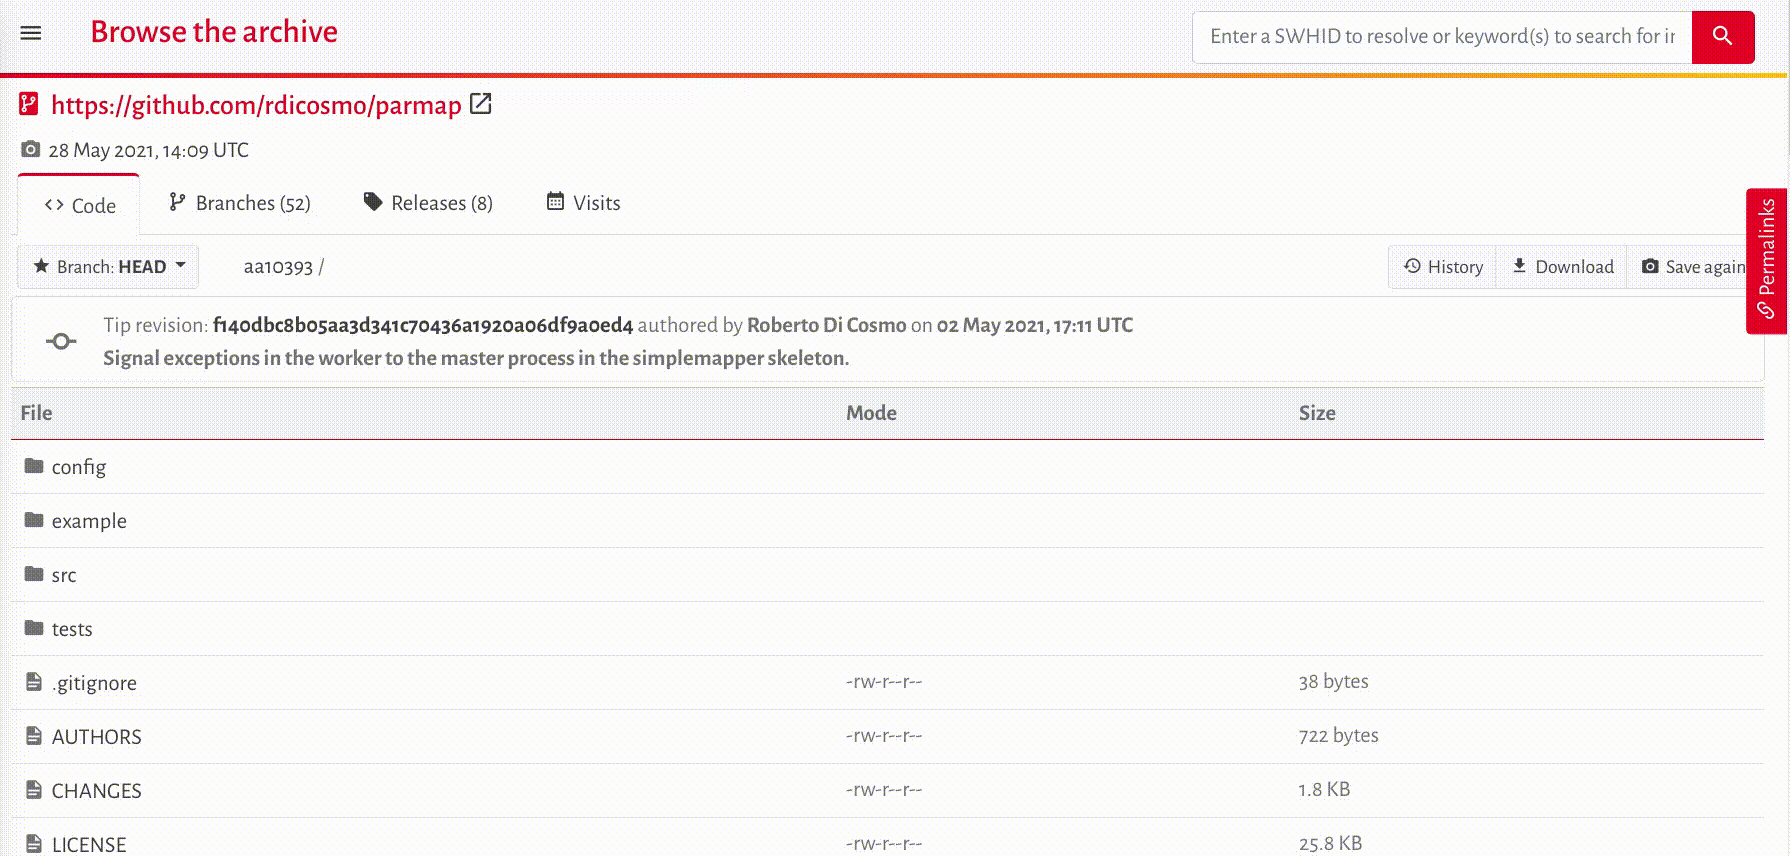Click the git origin icon beside the URL
The height and width of the screenshot is (856, 1790).
click(x=29, y=104)
